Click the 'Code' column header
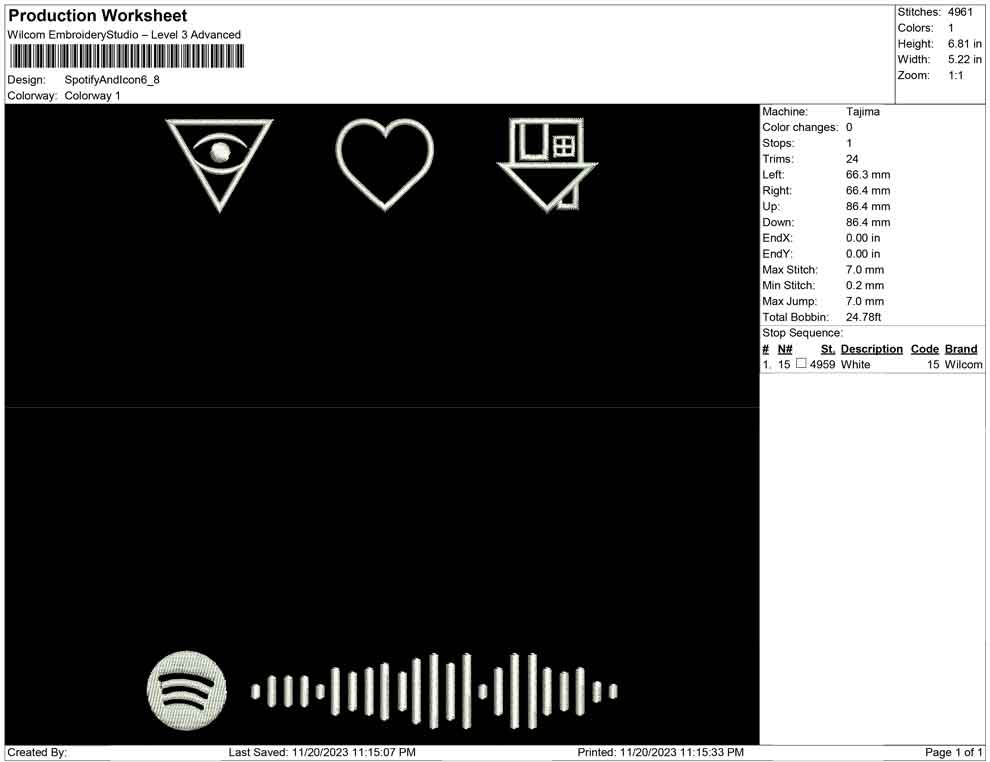Image resolution: width=990 pixels, height=762 pixels. point(924,349)
